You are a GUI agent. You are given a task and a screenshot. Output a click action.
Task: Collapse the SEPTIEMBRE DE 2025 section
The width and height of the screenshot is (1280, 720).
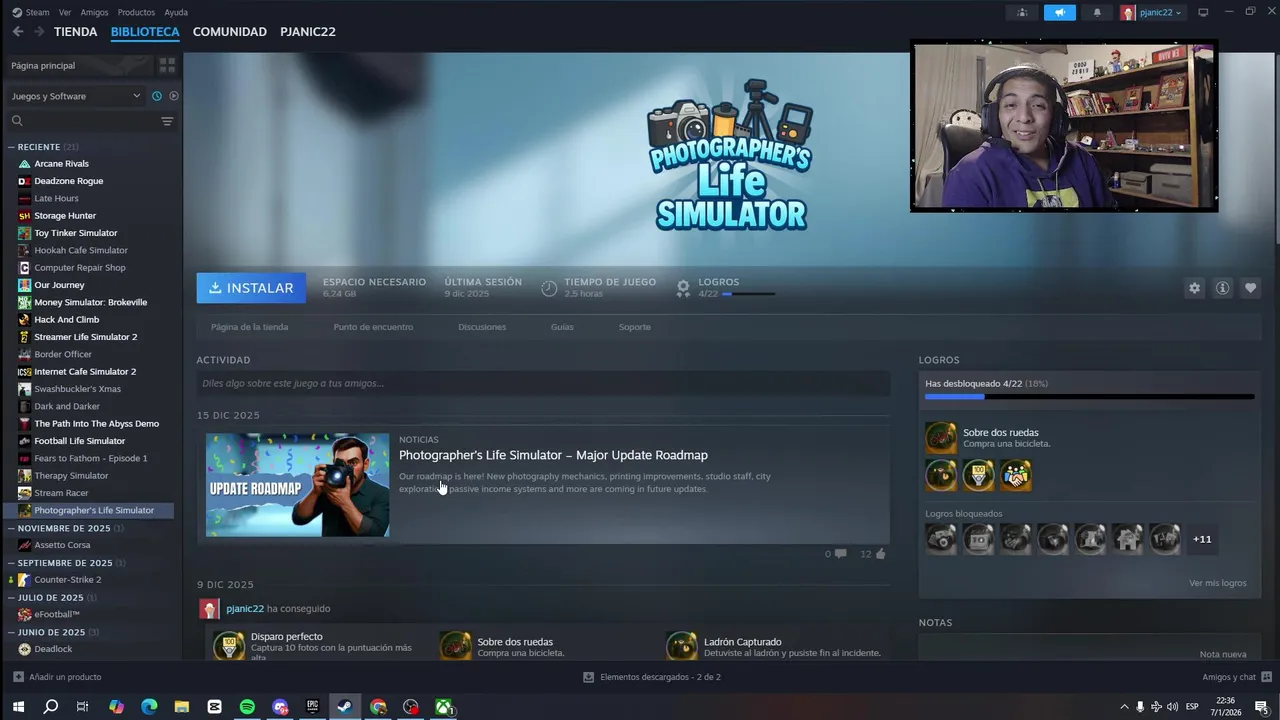(12, 563)
